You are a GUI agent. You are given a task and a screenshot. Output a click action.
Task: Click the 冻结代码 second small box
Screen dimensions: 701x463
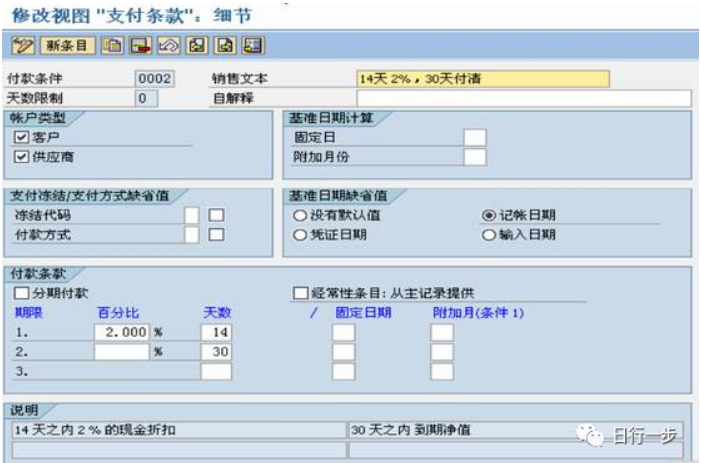[x=216, y=215]
